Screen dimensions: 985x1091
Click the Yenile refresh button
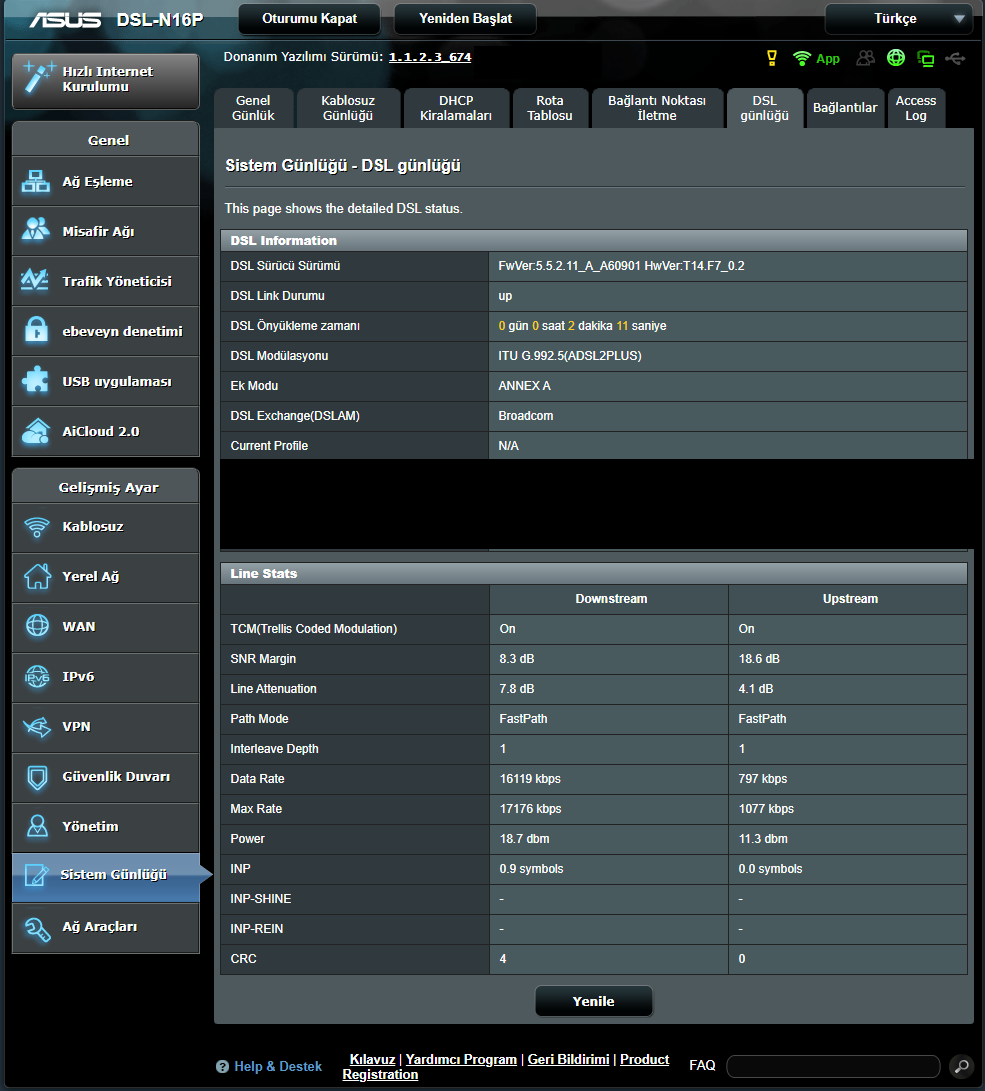[x=593, y=1001]
